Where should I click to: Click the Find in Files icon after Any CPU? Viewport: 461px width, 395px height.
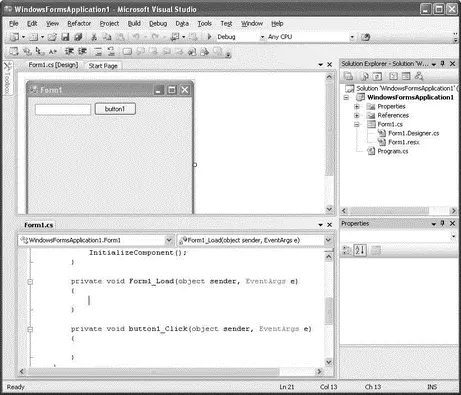366,37
